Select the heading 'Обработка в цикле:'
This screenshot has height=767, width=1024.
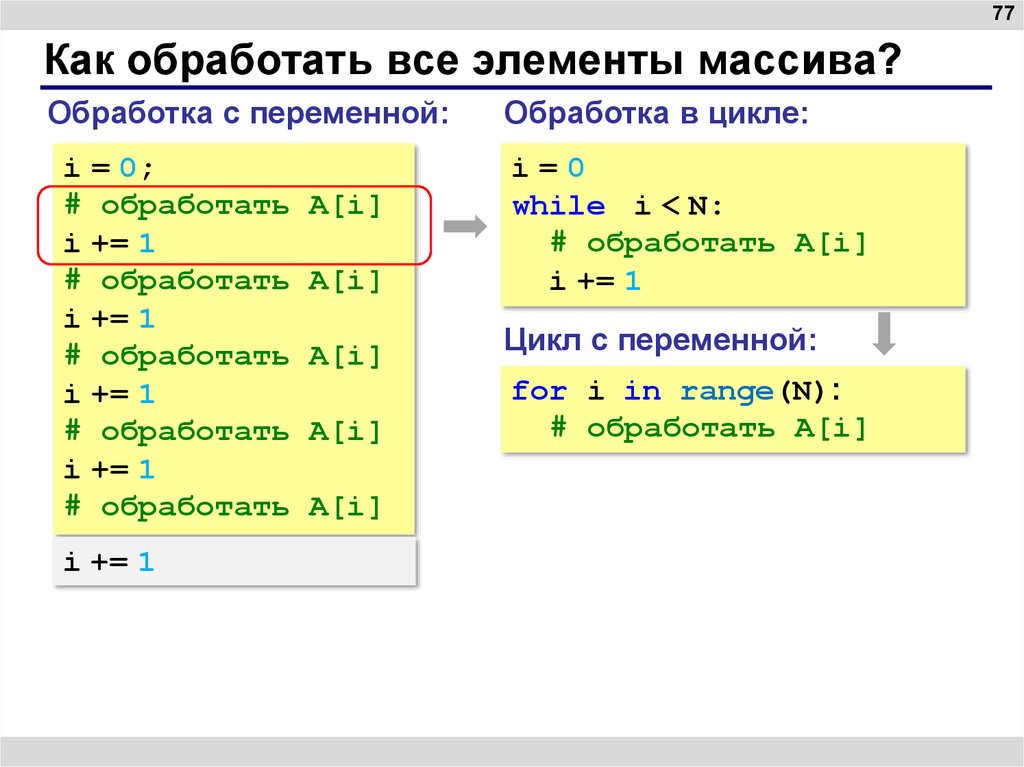pyautogui.click(x=656, y=113)
